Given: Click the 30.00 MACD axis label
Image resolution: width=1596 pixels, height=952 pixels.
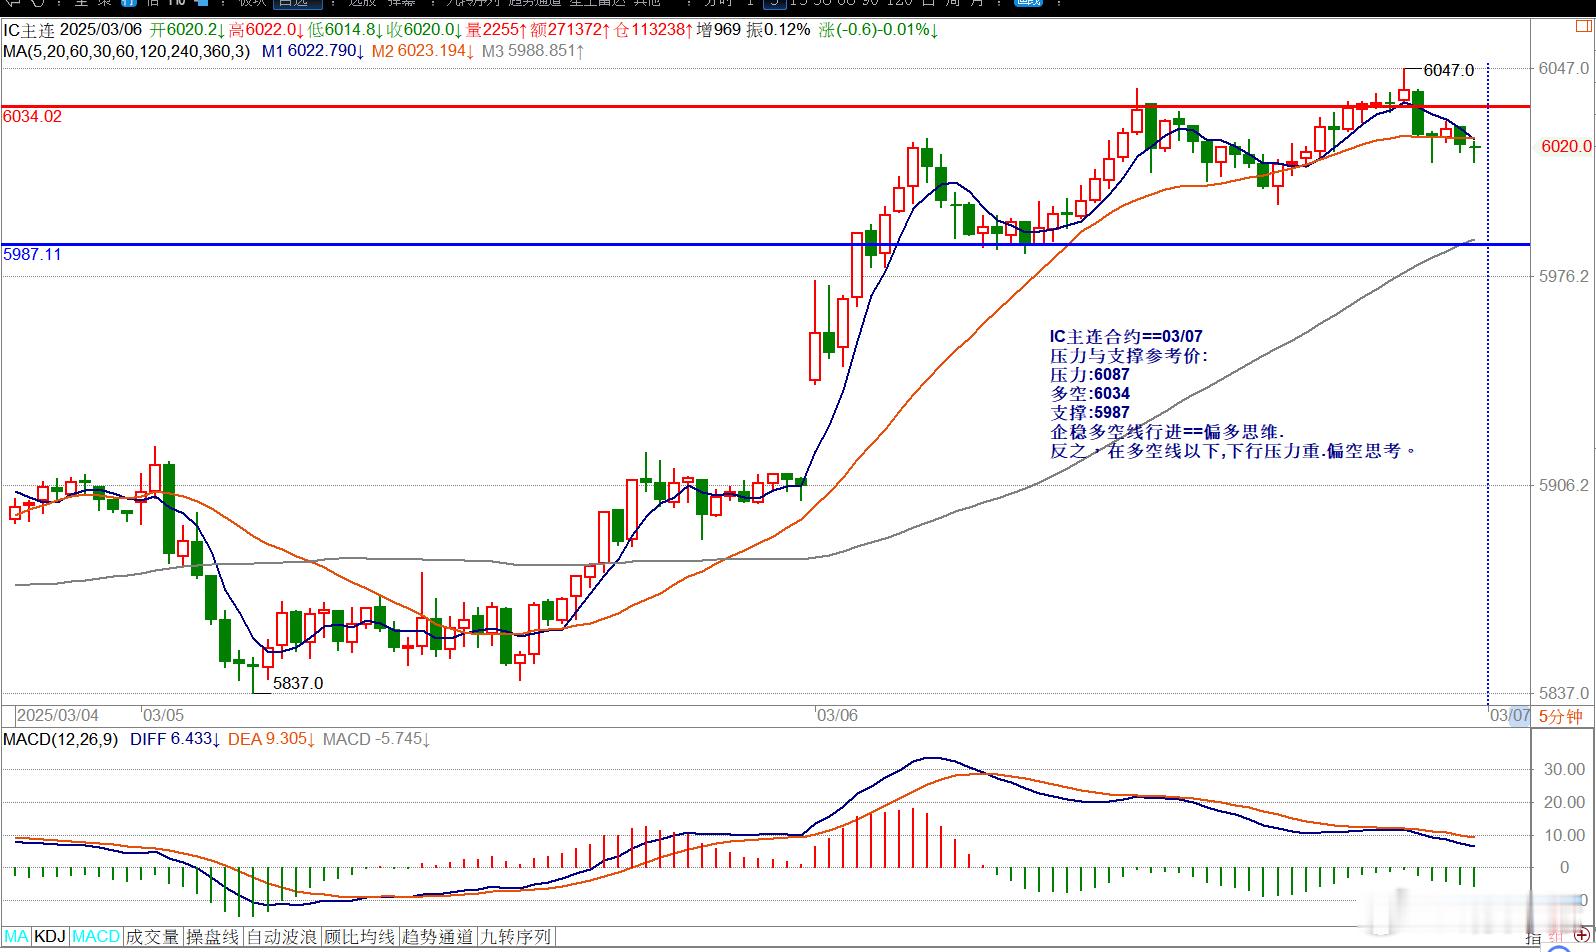Looking at the screenshot, I should point(1565,769).
